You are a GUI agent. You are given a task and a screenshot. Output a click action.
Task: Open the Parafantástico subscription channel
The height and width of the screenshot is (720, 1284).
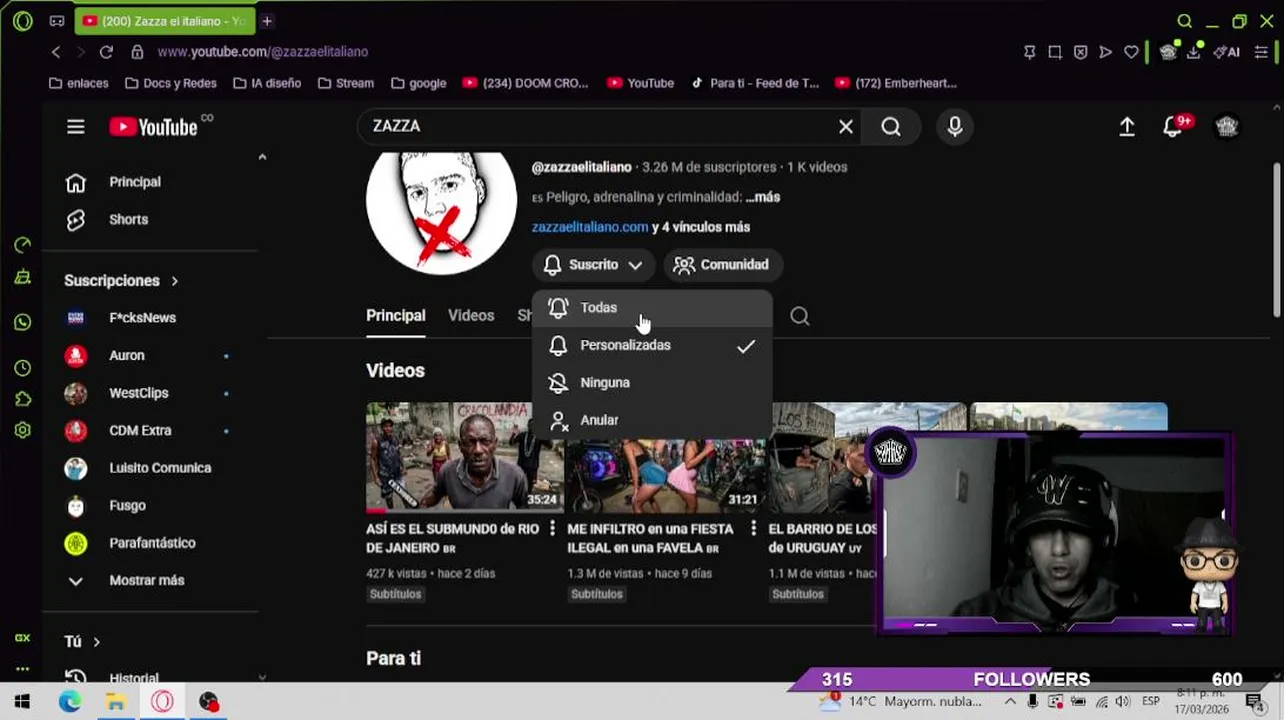pos(150,543)
